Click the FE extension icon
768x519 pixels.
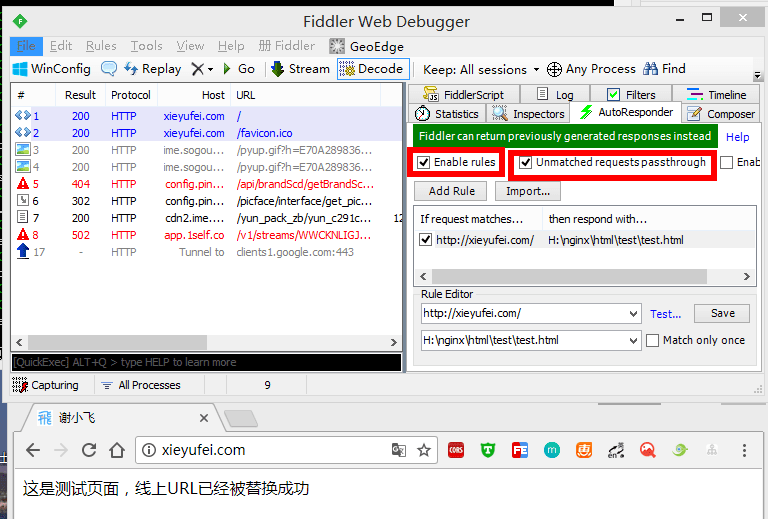click(520, 450)
